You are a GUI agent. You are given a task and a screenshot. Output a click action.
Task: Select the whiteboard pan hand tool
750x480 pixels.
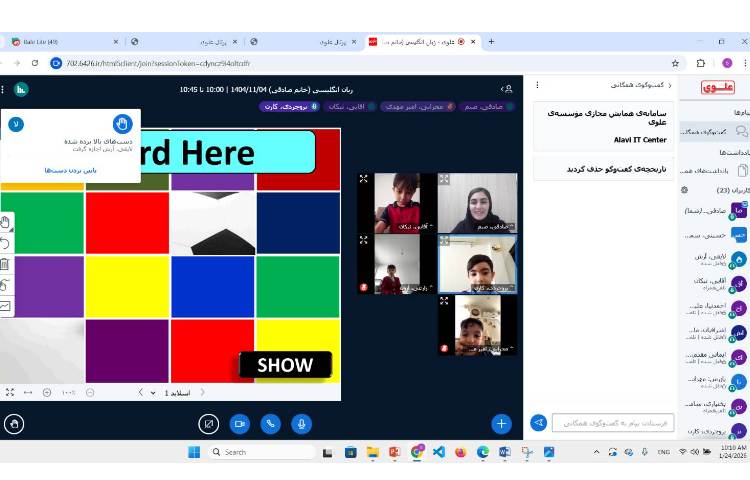click(5, 222)
